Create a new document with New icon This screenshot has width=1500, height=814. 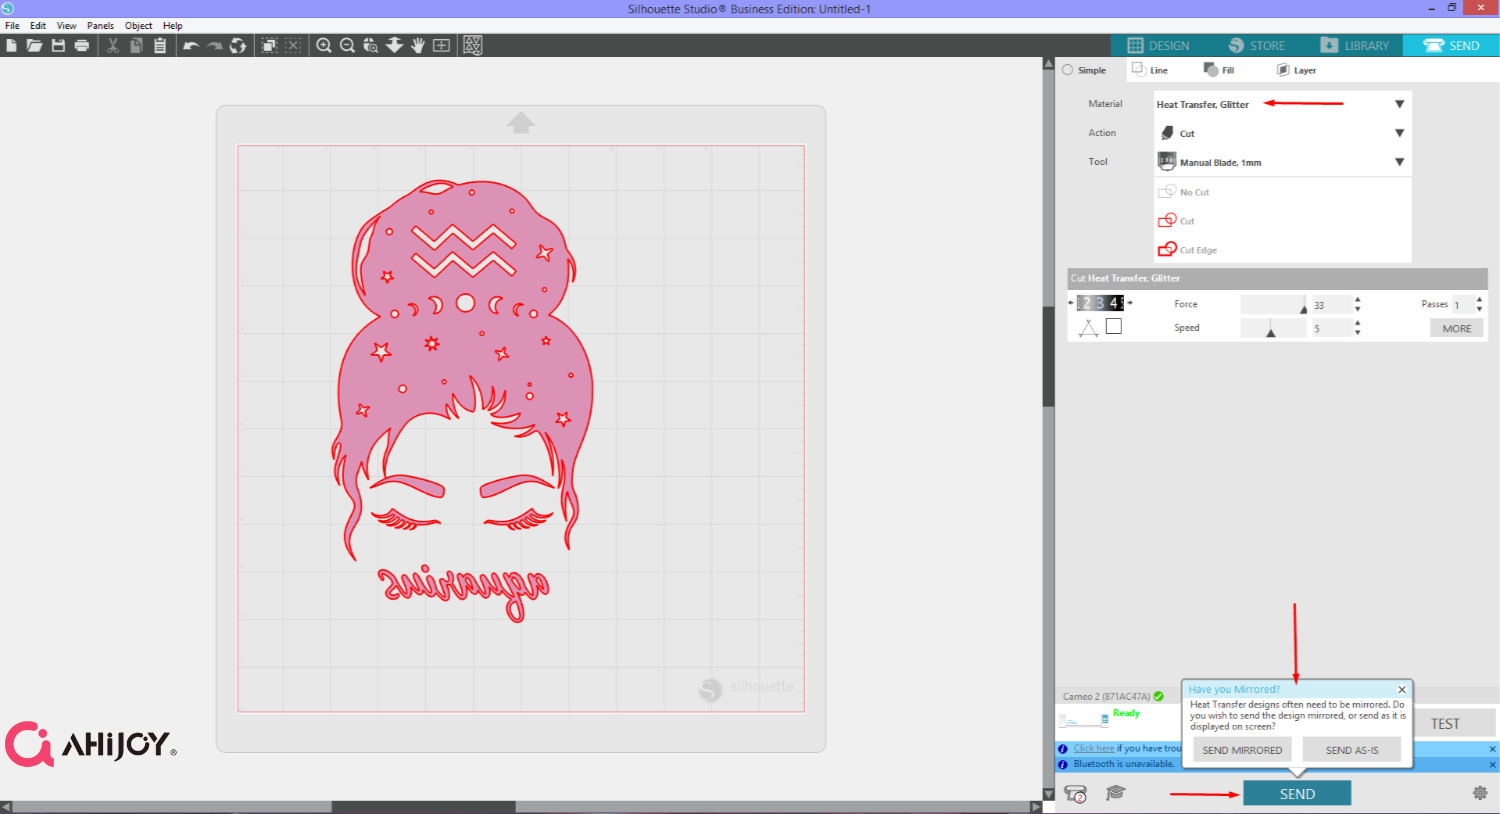(11, 46)
